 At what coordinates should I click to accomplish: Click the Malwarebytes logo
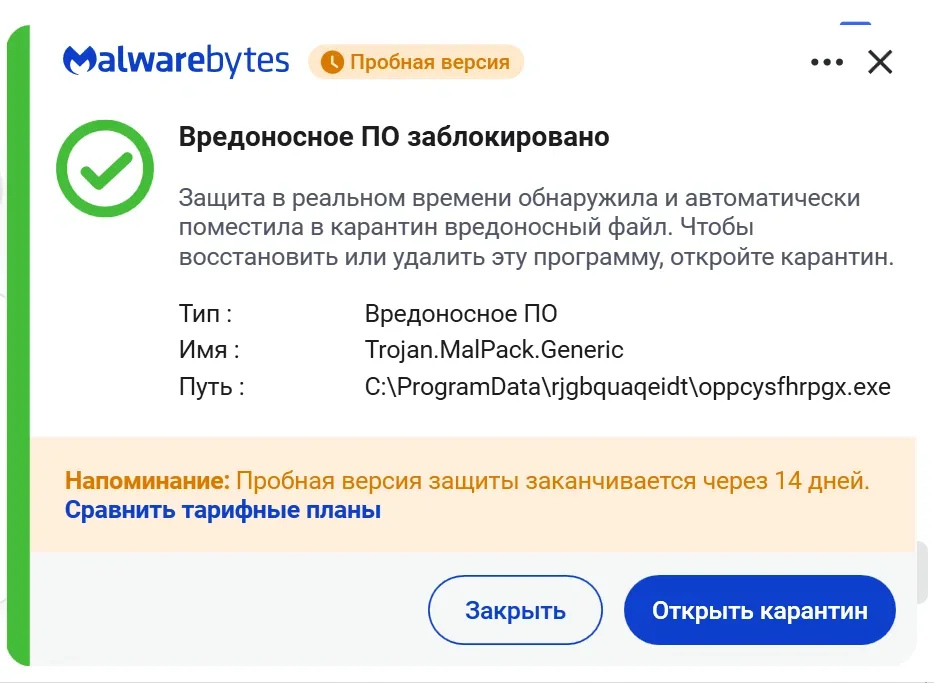(176, 61)
